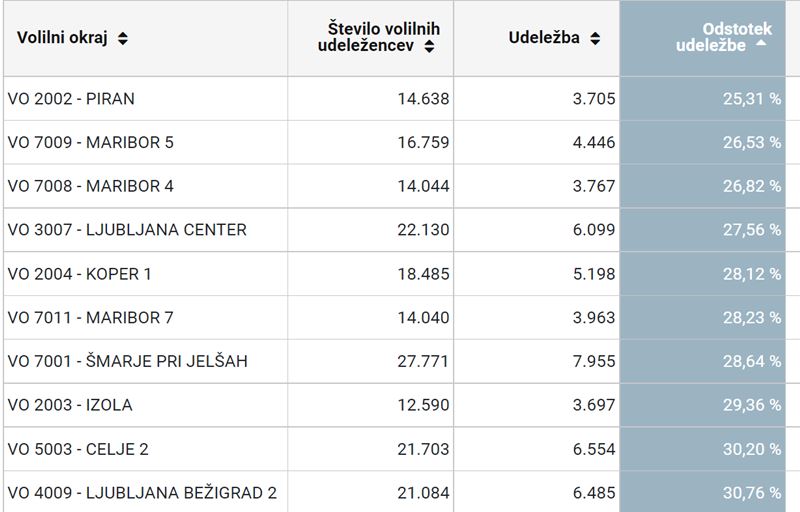The width and height of the screenshot is (800, 512).
Task: Click the 25,31 % turnout cell
Action: coord(751,99)
